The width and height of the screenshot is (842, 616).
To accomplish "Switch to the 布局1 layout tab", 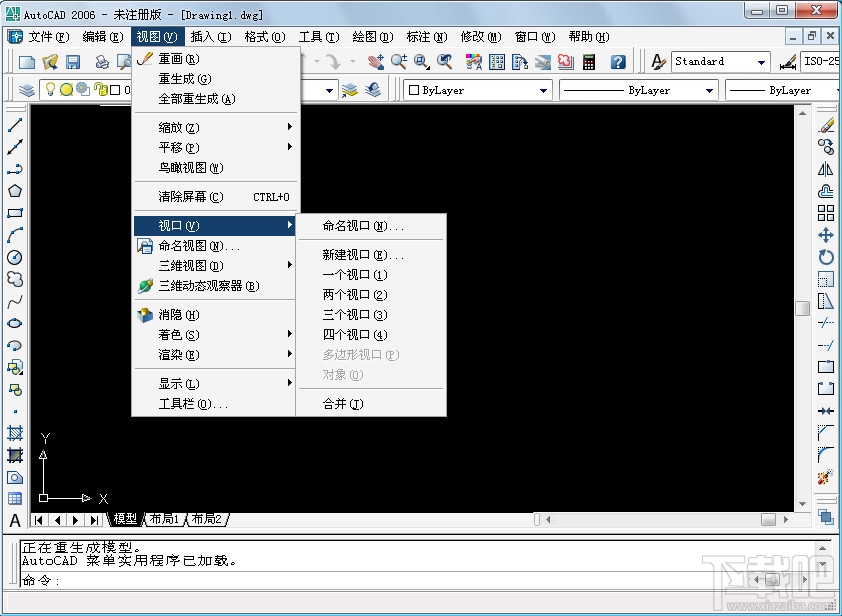I will pyautogui.click(x=163, y=519).
